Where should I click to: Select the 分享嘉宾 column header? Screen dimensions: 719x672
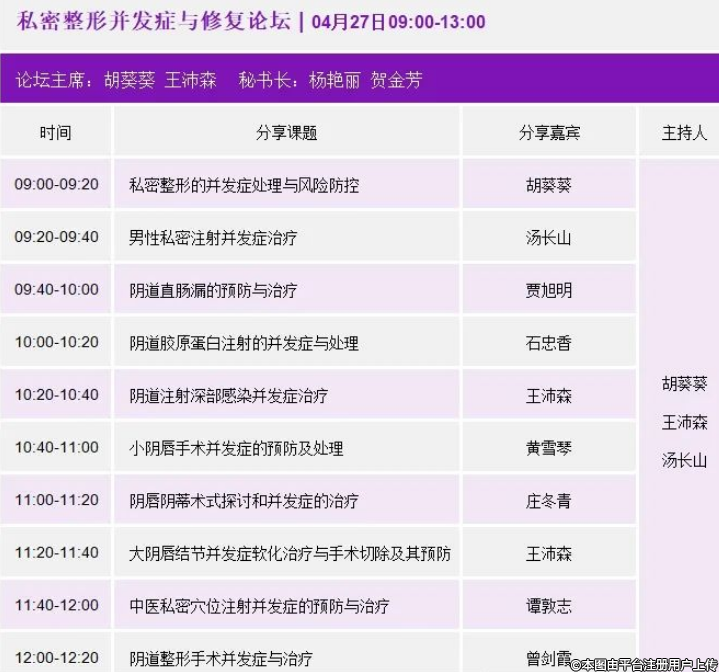[x=549, y=132]
